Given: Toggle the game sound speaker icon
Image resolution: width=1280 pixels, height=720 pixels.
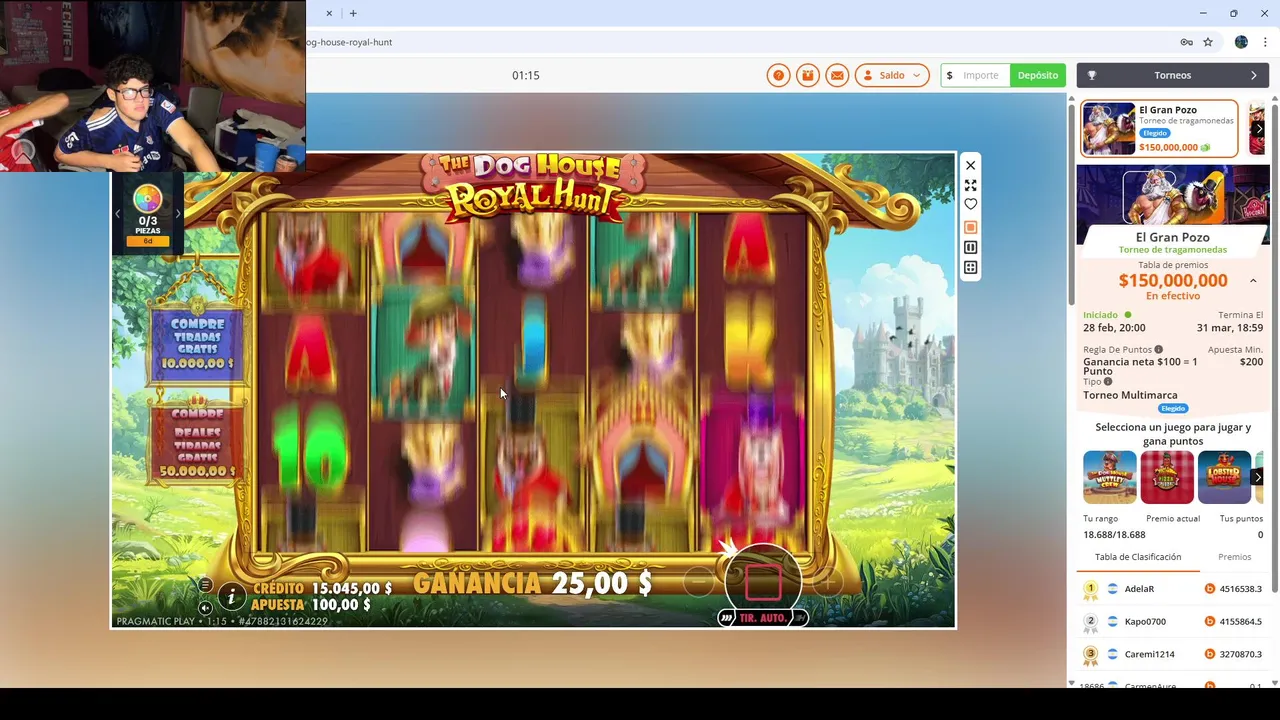Looking at the screenshot, I should click(205, 607).
